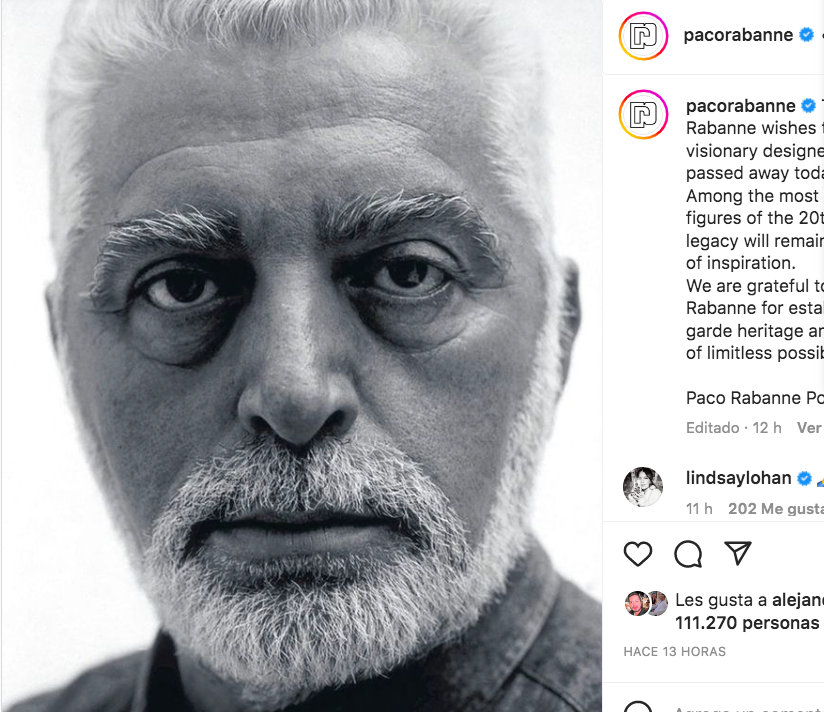The height and width of the screenshot is (712, 824).
Task: Open pacorabanne profile picture in the post header
Action: pos(643,36)
